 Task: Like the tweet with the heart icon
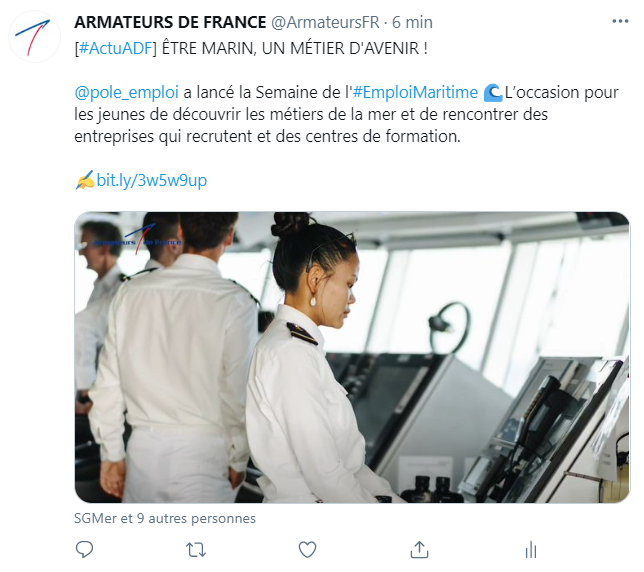(307, 549)
